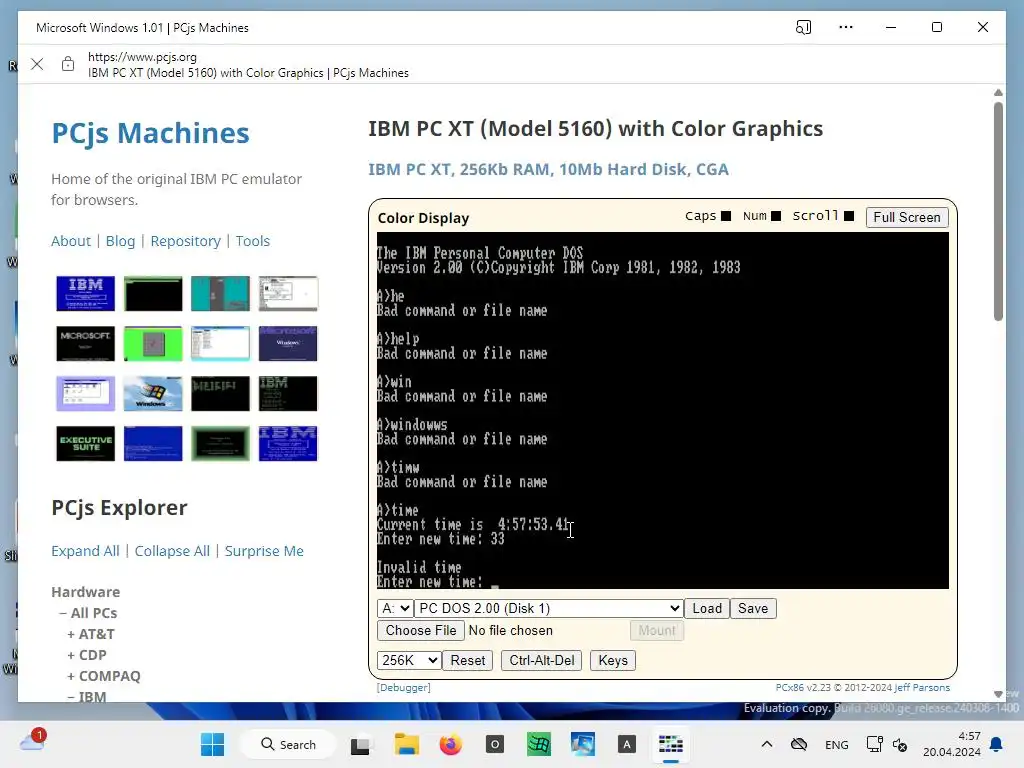The width and height of the screenshot is (1024, 768).
Task: Open the IBM PC XT, 256Kb RAM link
Action: click(x=548, y=169)
